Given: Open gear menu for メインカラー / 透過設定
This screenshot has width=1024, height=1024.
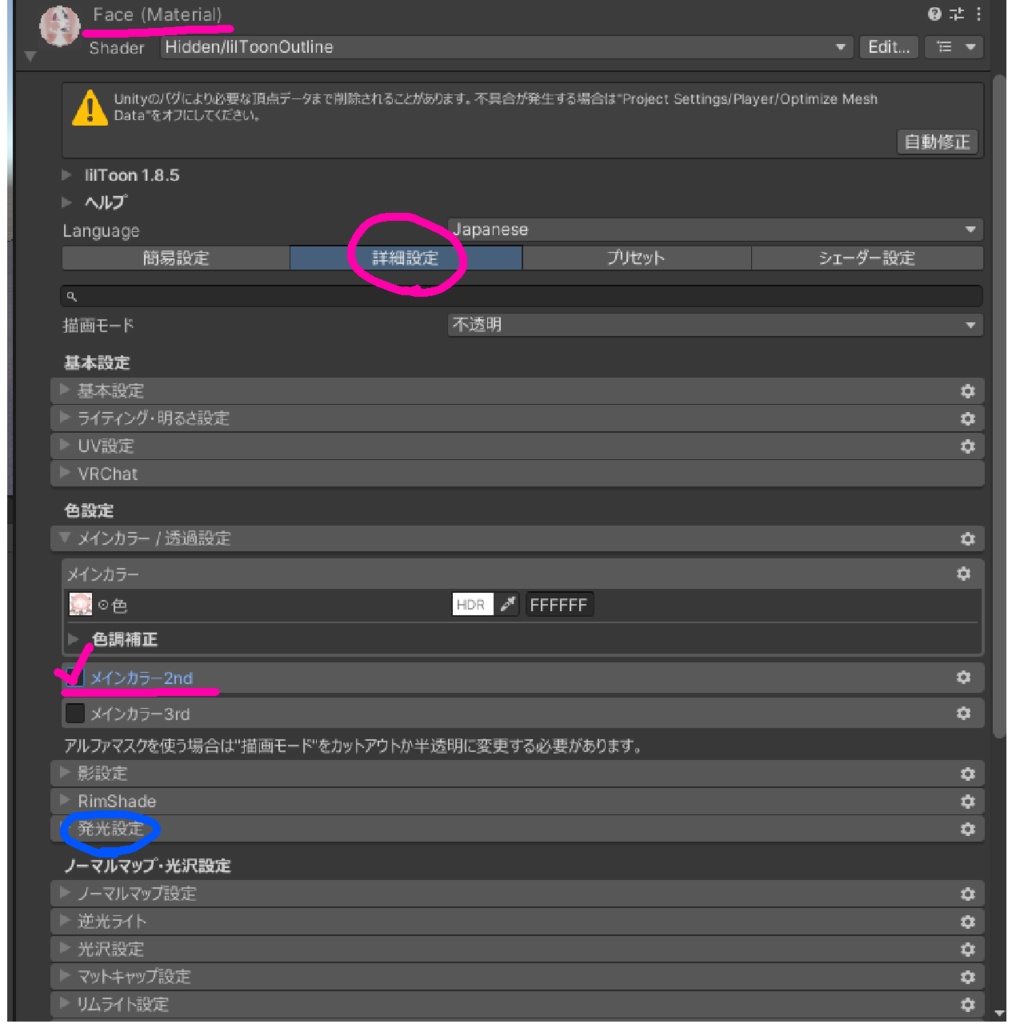Looking at the screenshot, I should (967, 539).
